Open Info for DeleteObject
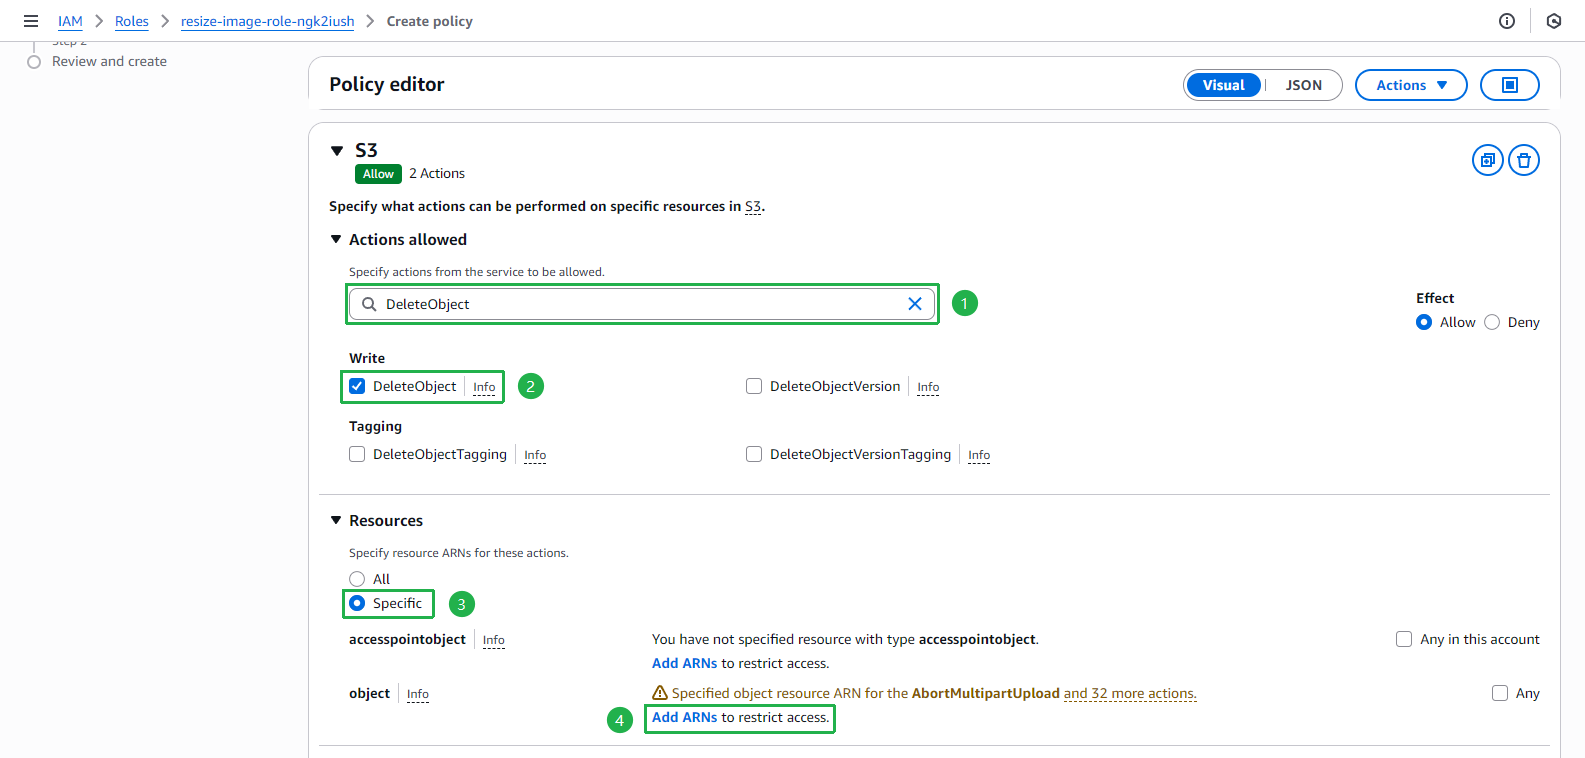 484,387
